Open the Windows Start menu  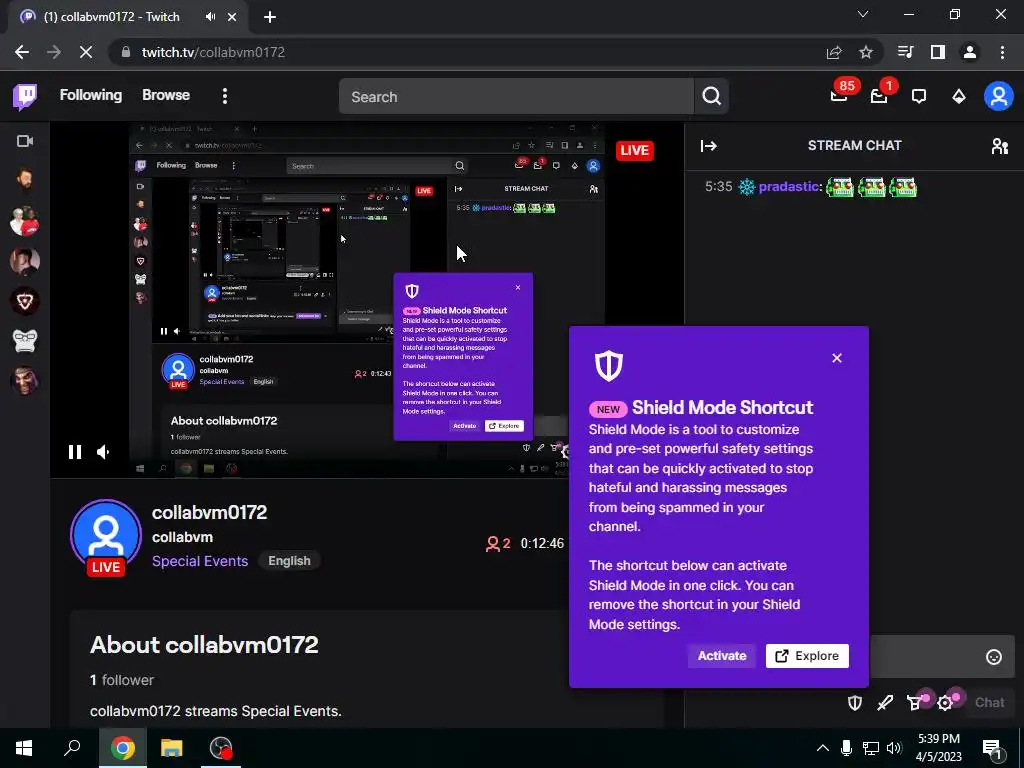click(24, 748)
